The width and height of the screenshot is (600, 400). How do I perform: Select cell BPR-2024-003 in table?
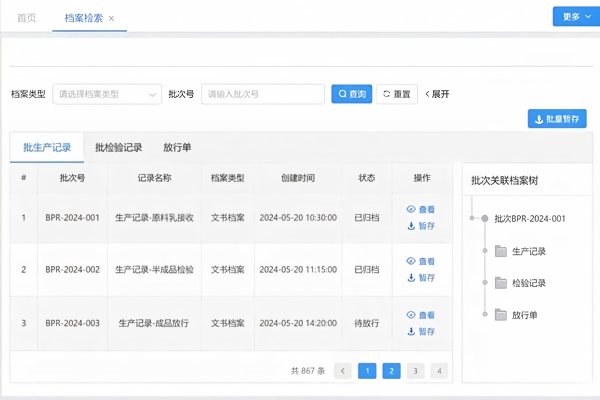(x=72, y=323)
